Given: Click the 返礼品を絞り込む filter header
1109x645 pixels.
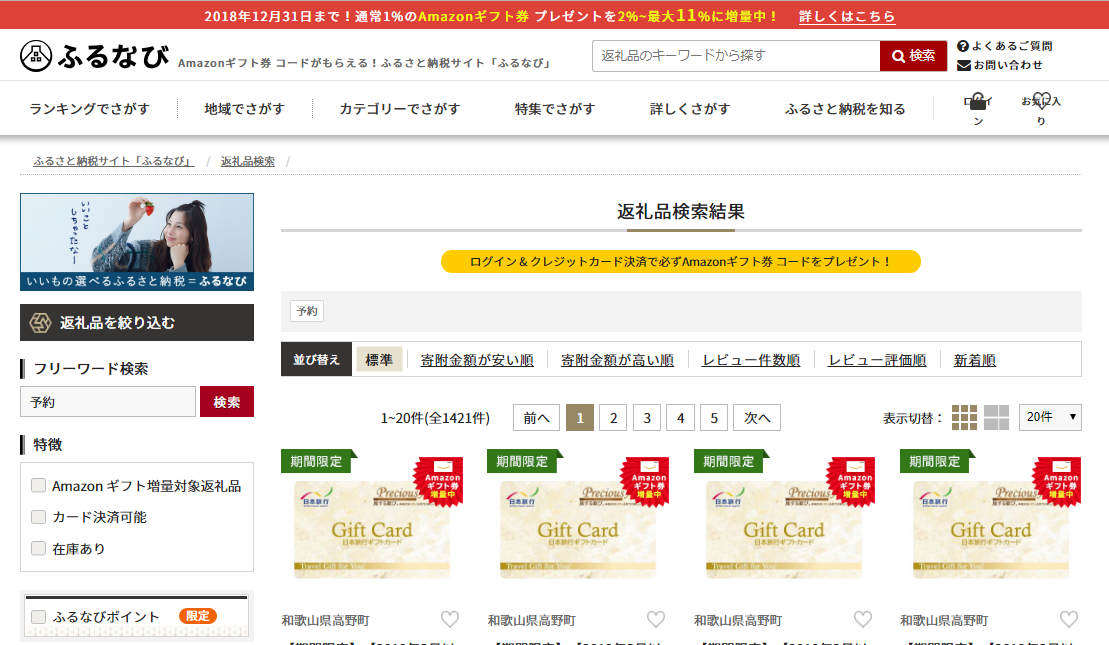Looking at the screenshot, I should [x=137, y=322].
